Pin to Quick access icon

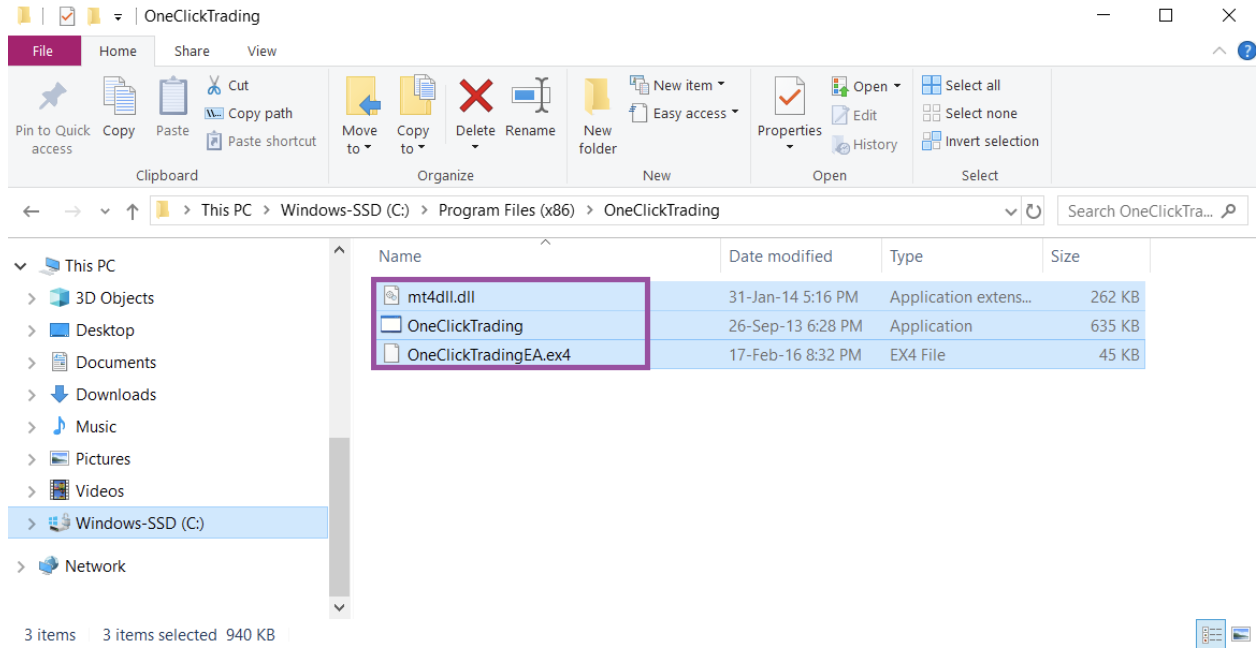point(52,97)
